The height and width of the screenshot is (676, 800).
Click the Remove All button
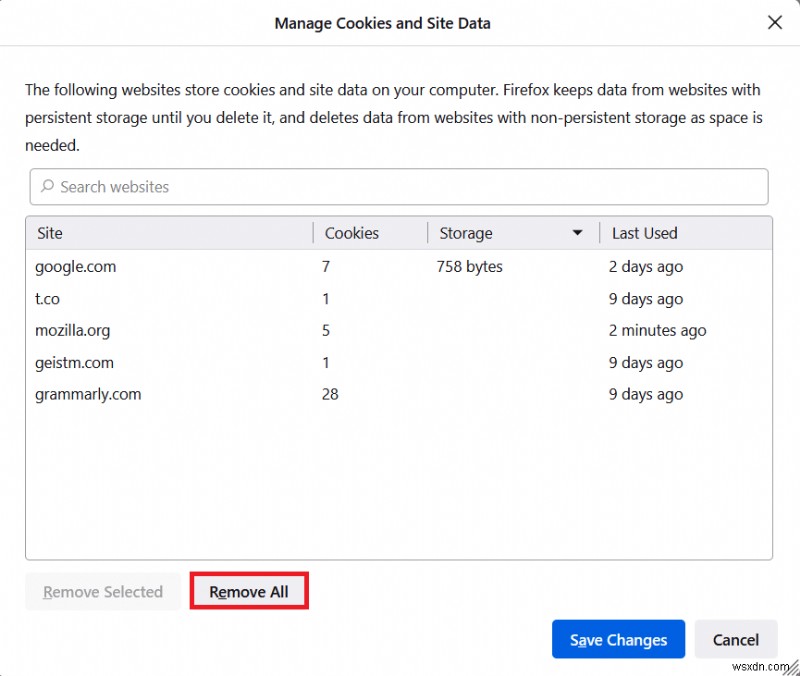[x=249, y=591]
